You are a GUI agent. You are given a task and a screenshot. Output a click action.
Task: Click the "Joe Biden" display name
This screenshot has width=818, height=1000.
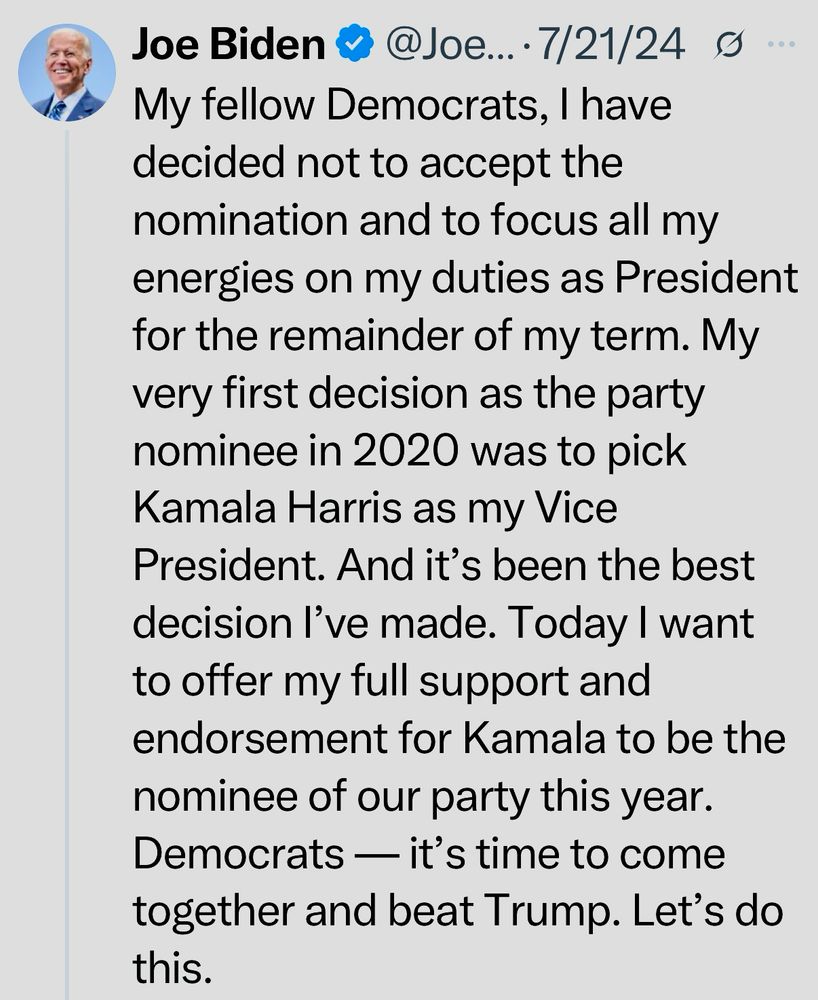click(229, 43)
